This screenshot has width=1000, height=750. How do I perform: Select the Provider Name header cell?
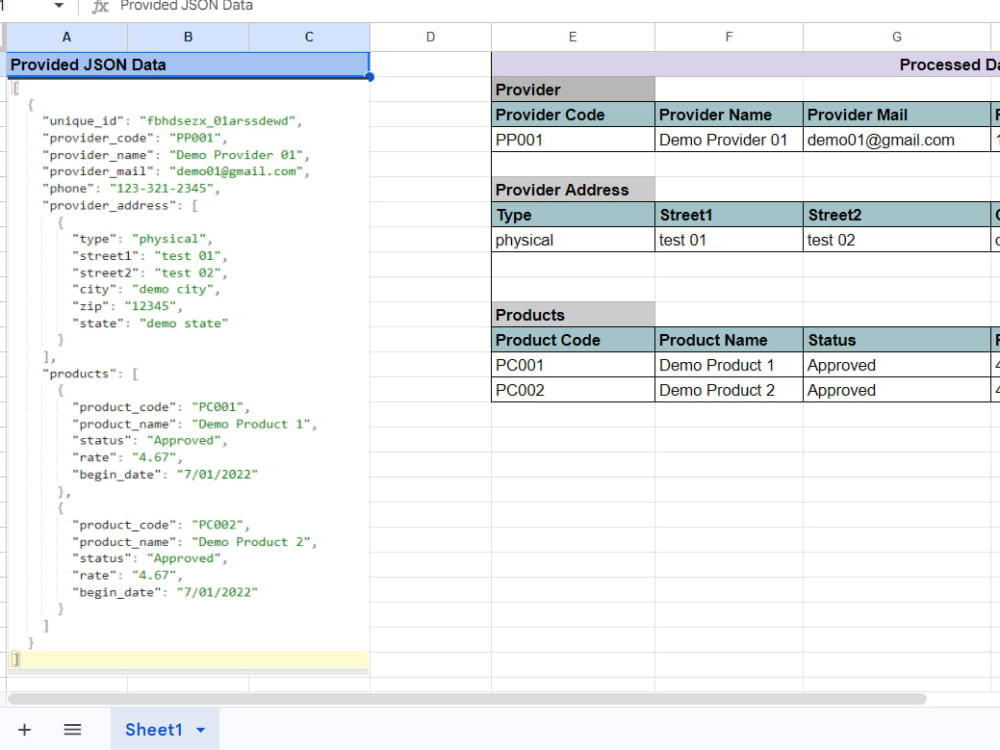(729, 114)
